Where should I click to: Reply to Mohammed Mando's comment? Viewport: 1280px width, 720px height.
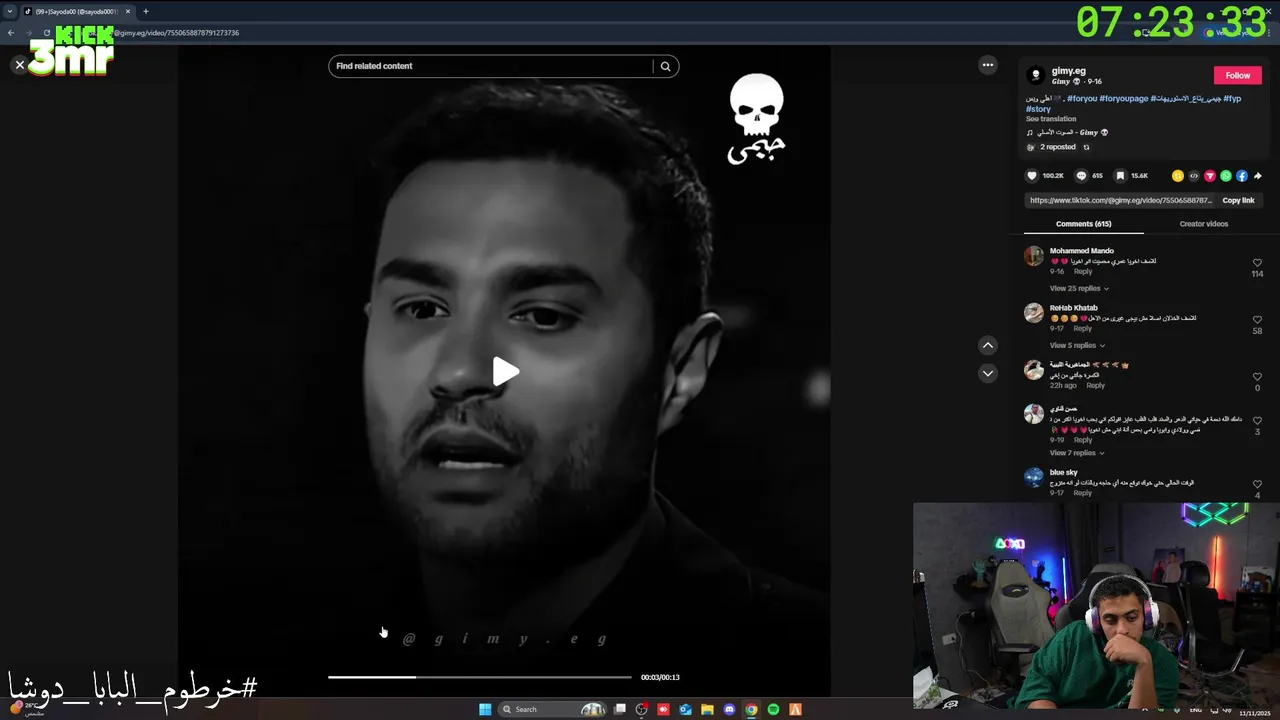[1083, 272]
